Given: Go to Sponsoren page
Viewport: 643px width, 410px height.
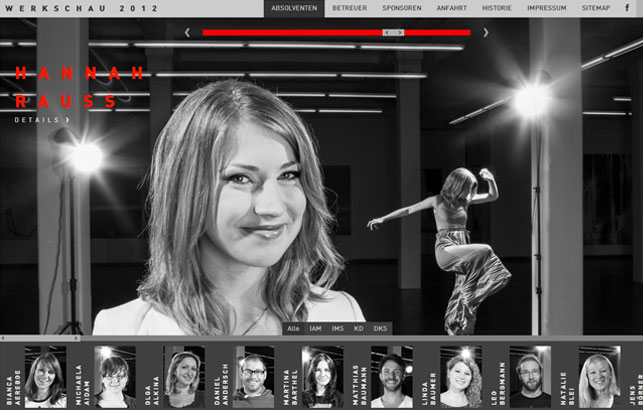Looking at the screenshot, I should [x=402, y=8].
